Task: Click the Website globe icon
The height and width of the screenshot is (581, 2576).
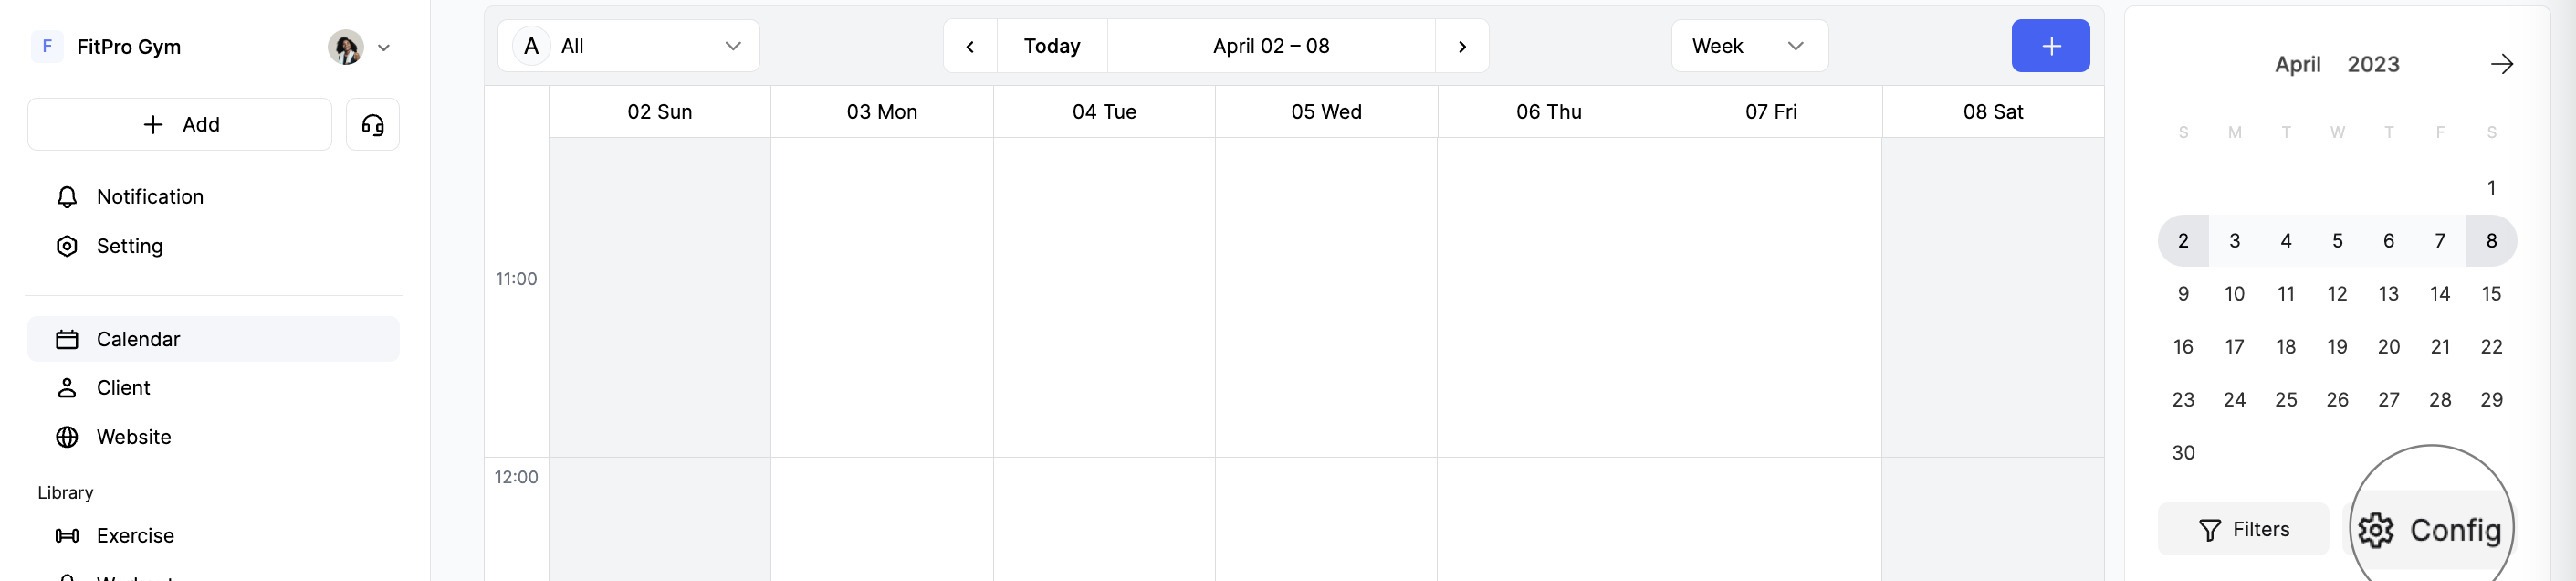Action: point(66,436)
